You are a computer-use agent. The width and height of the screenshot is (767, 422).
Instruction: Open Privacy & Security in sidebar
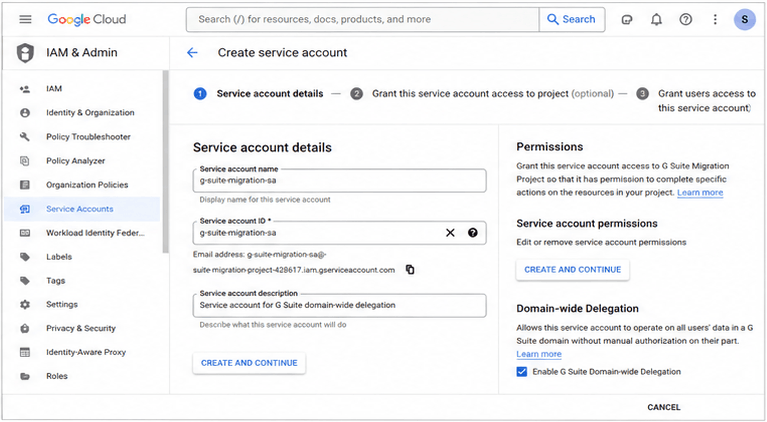click(x=82, y=328)
